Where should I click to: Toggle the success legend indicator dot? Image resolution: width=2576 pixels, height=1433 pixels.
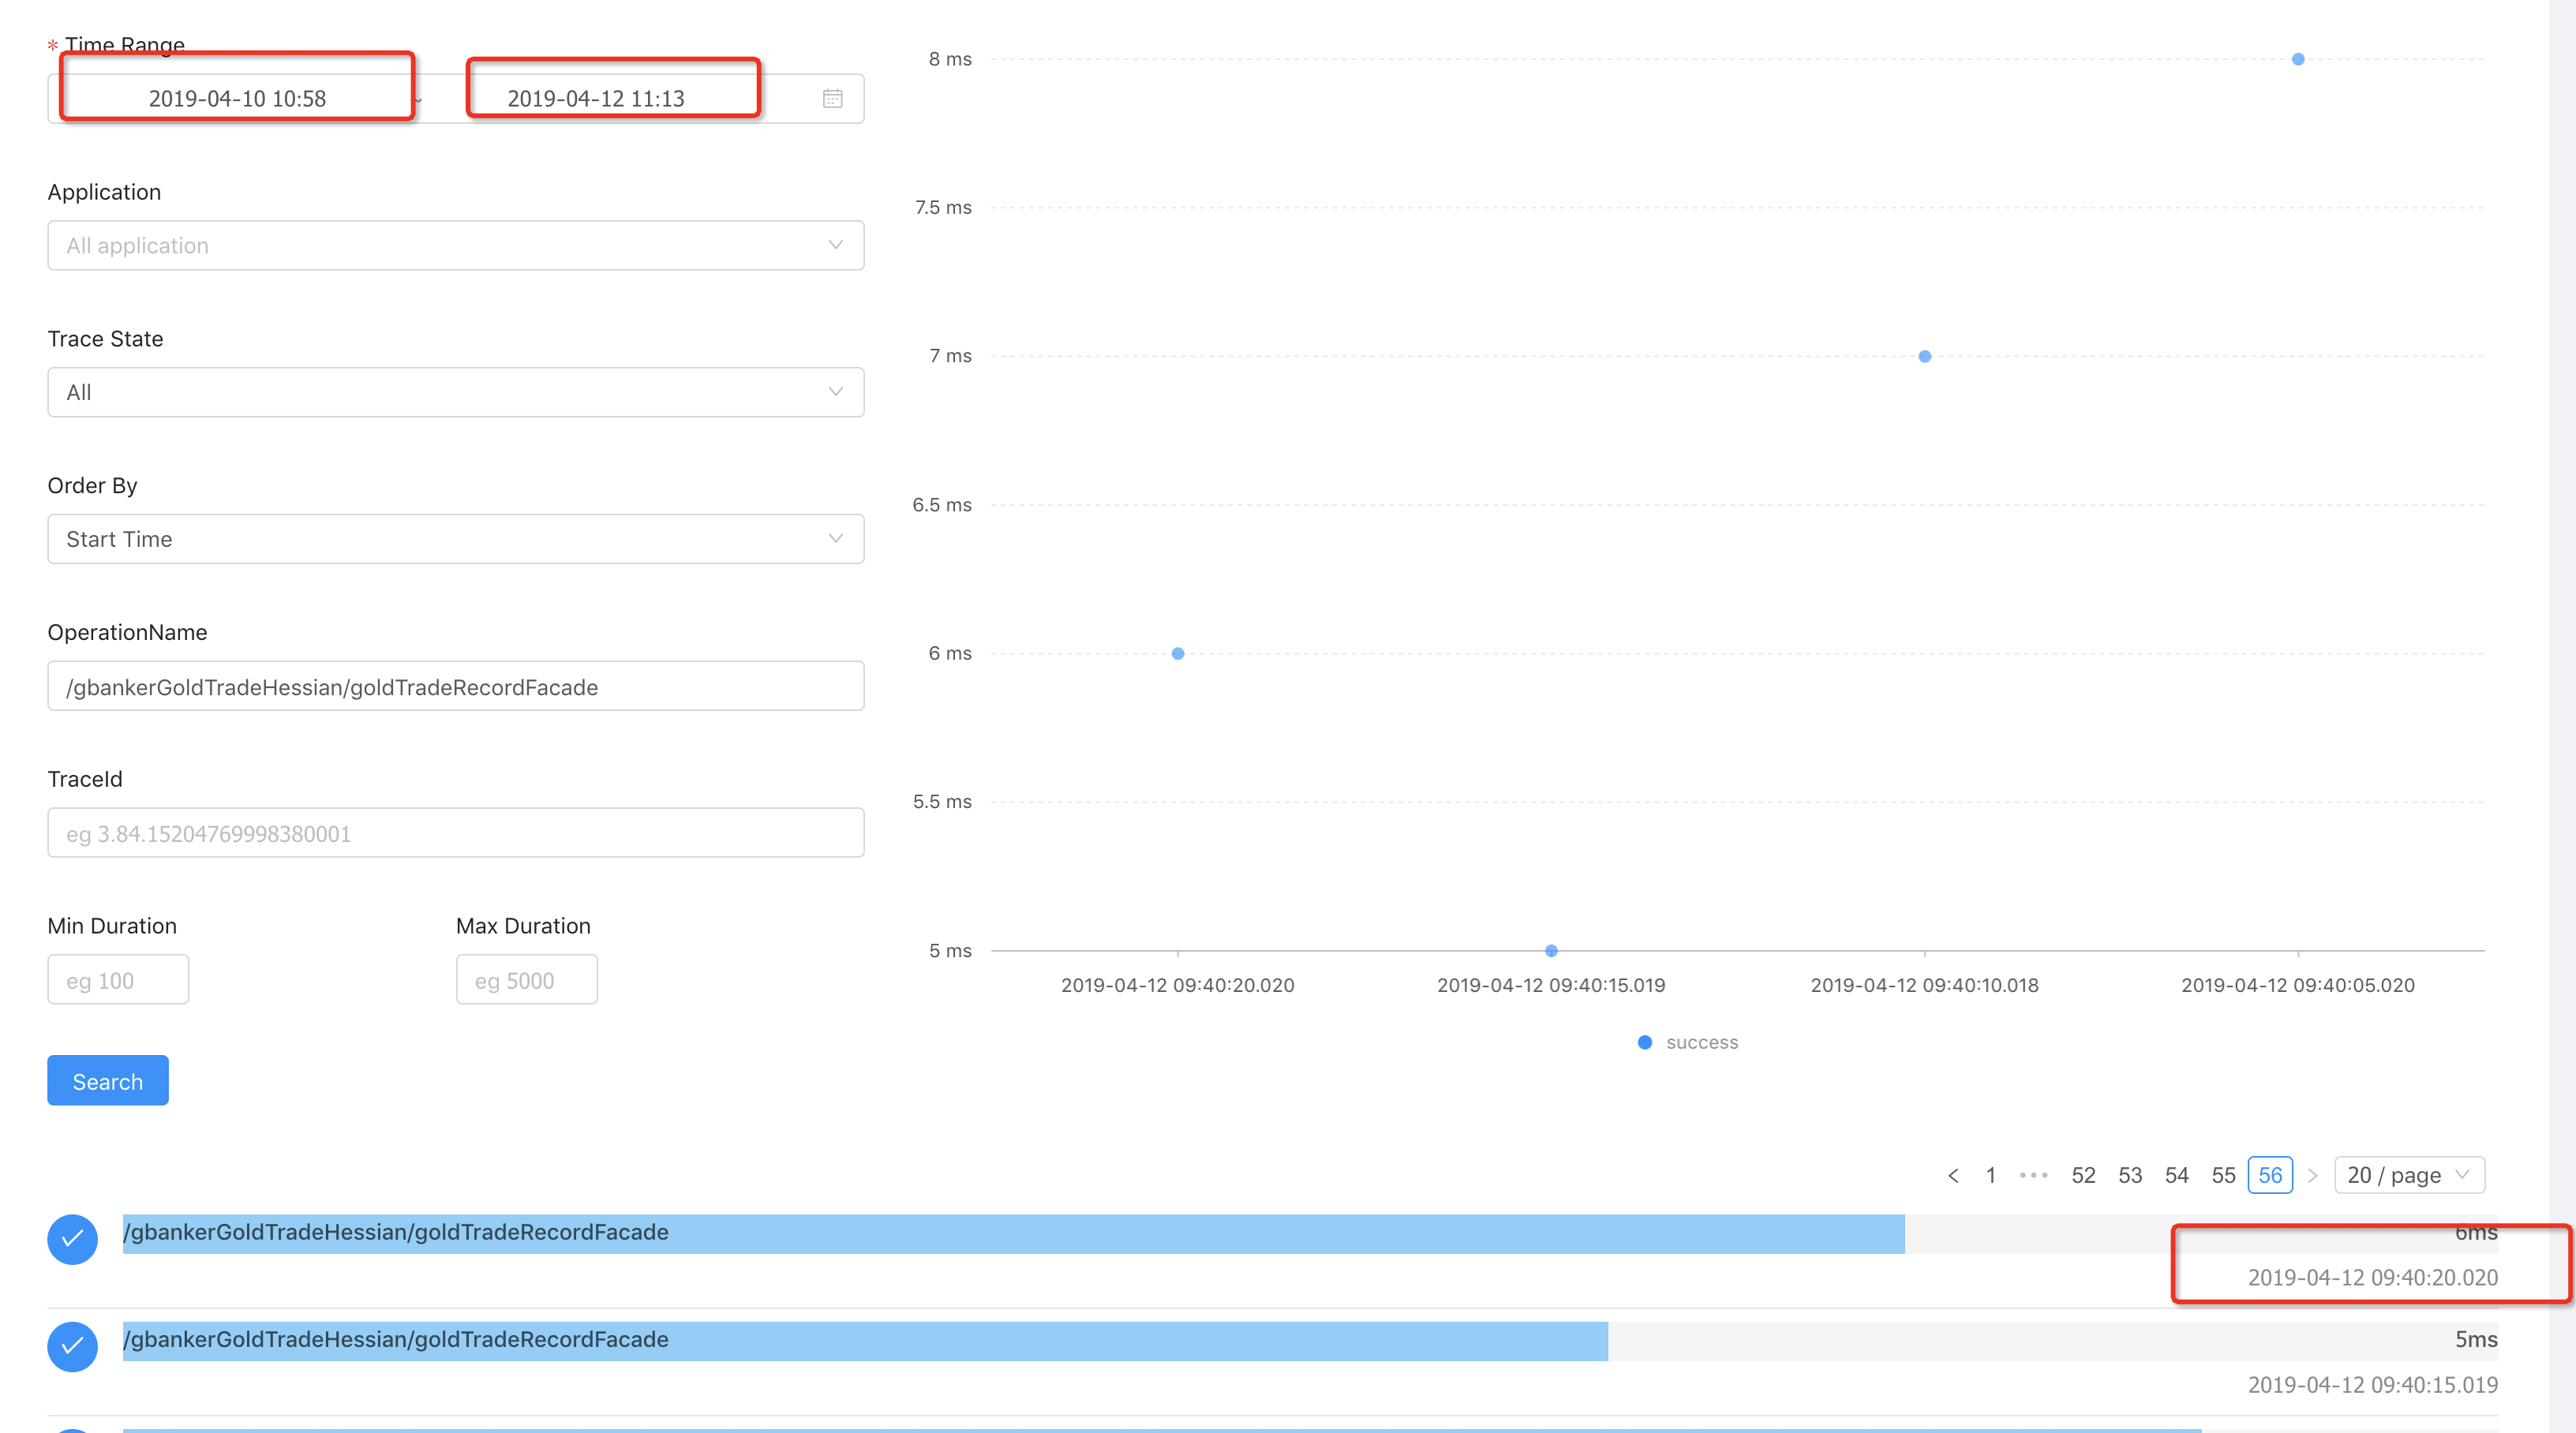coord(1644,1042)
